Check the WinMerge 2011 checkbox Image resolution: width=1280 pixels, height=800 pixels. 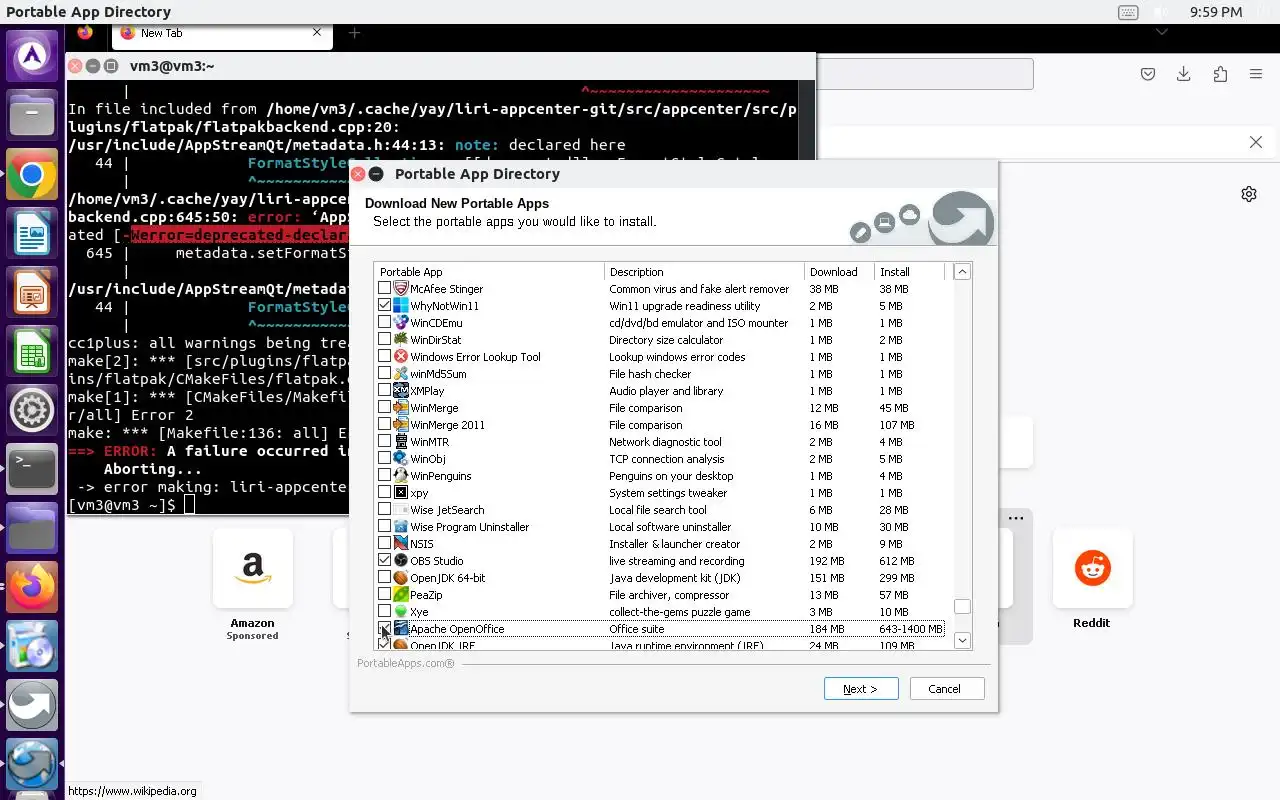tap(384, 425)
